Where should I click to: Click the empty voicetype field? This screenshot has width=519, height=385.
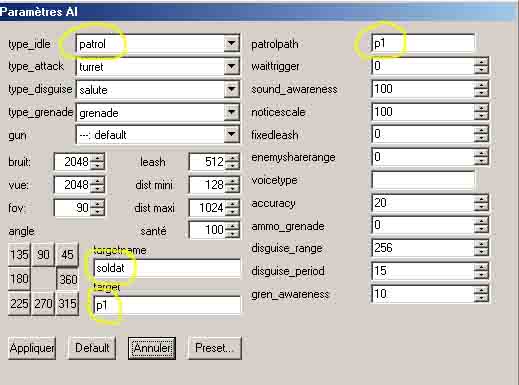point(423,180)
